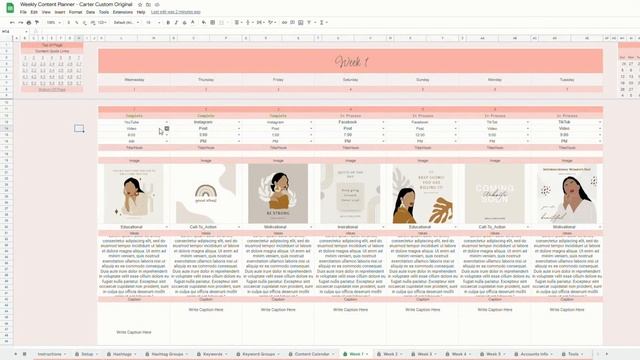Open the All Sheets list icon

[x=24, y=354]
